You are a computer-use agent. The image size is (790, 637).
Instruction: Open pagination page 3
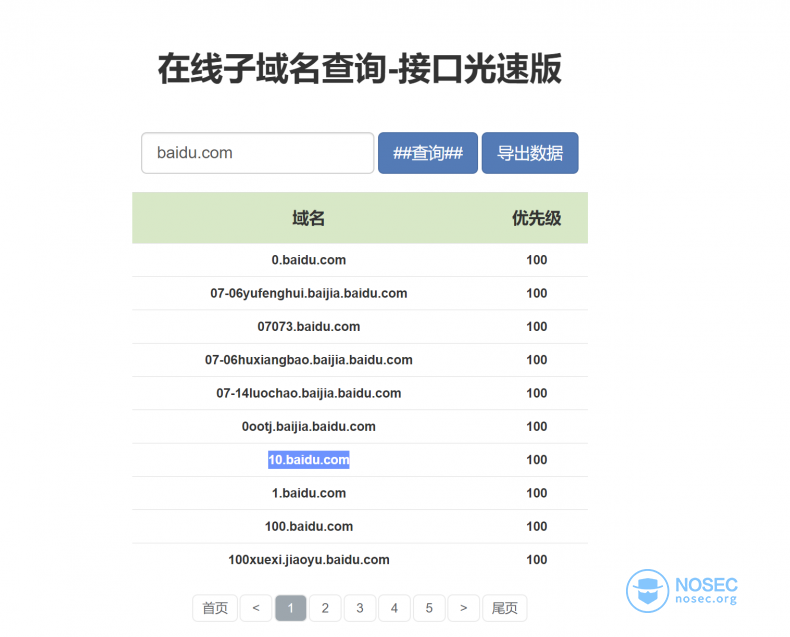[x=360, y=608]
